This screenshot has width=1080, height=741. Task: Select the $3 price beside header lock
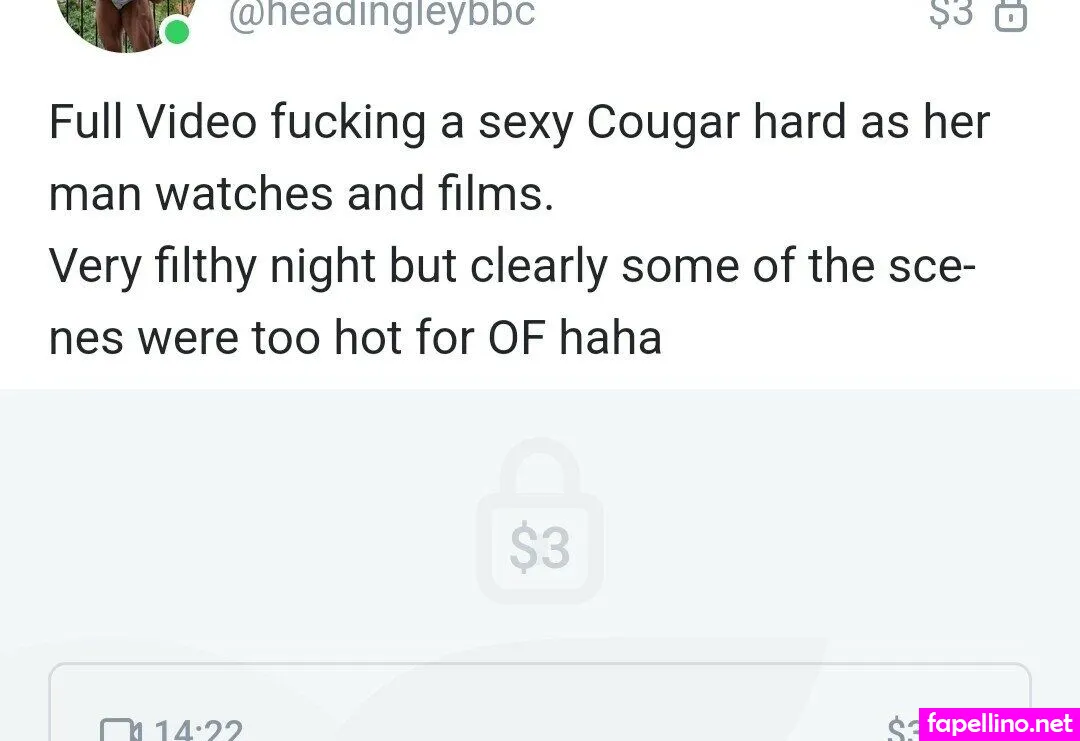[951, 12]
